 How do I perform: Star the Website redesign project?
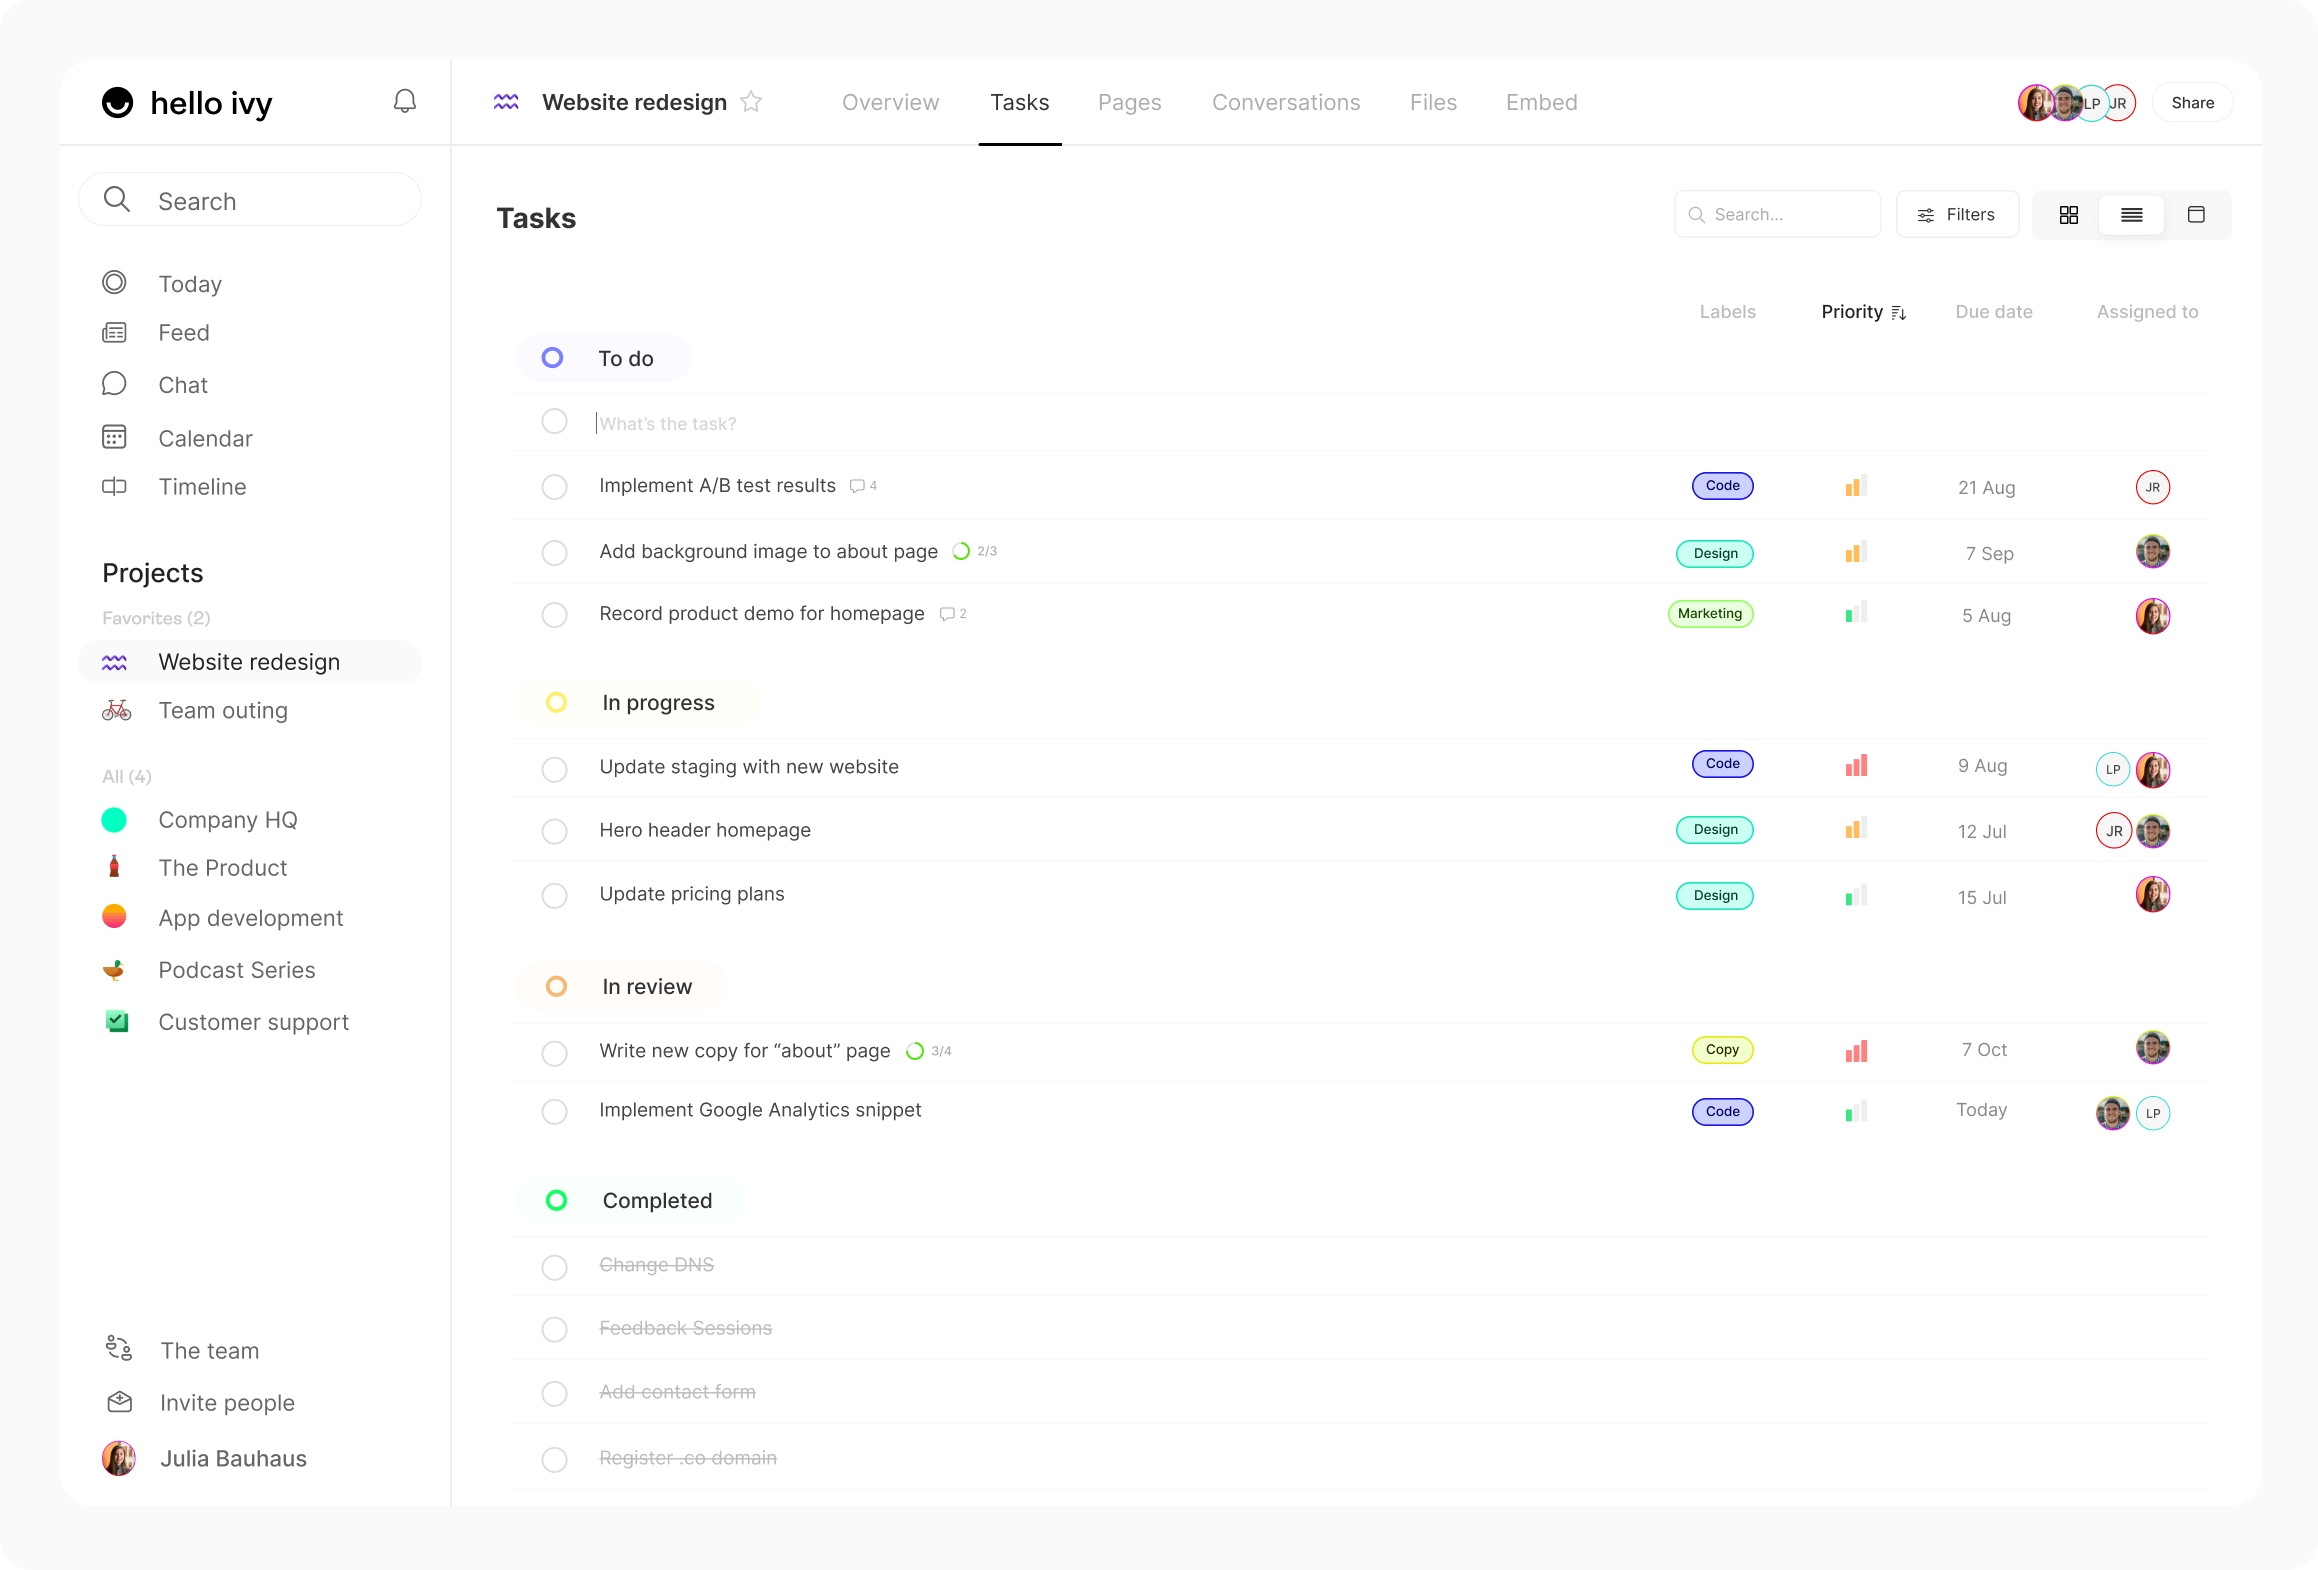point(751,102)
